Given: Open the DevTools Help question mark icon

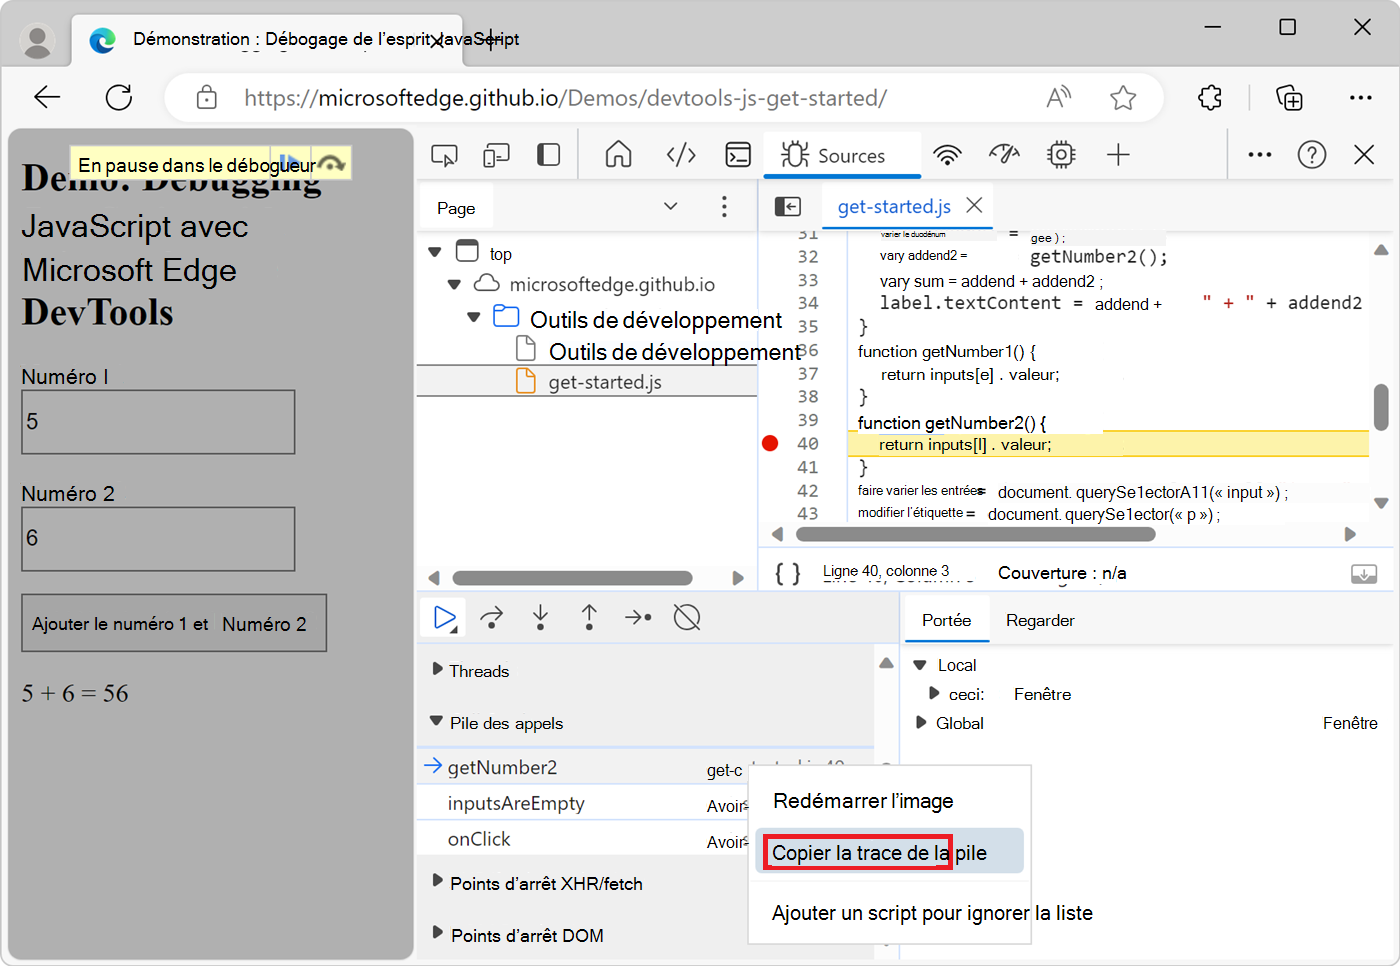Looking at the screenshot, I should coord(1312,155).
